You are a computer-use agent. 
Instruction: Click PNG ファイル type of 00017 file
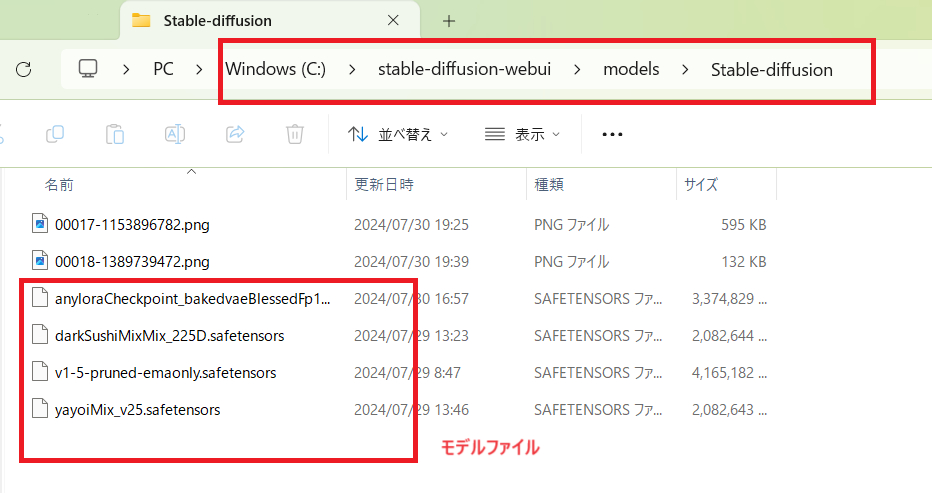coord(571,225)
